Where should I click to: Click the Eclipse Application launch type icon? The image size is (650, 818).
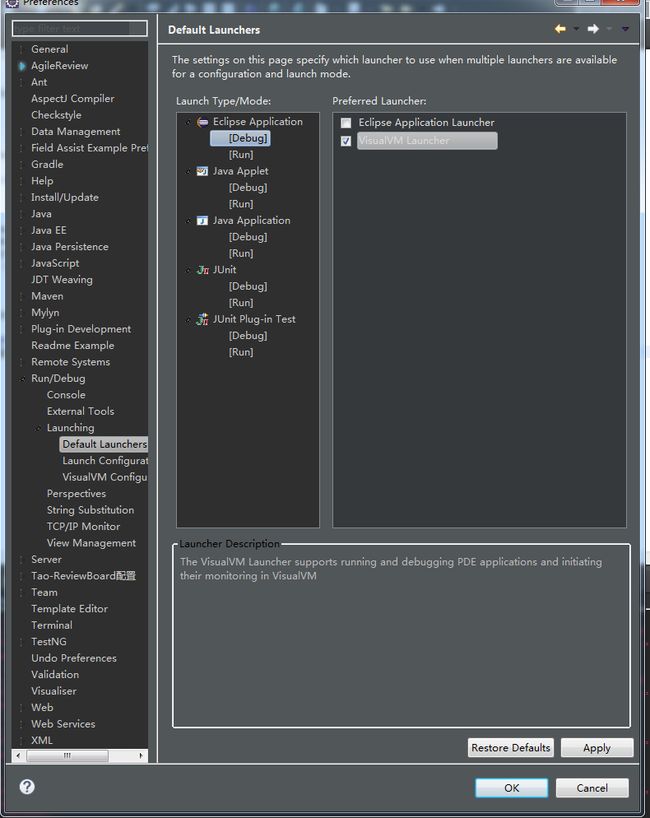click(x=202, y=122)
